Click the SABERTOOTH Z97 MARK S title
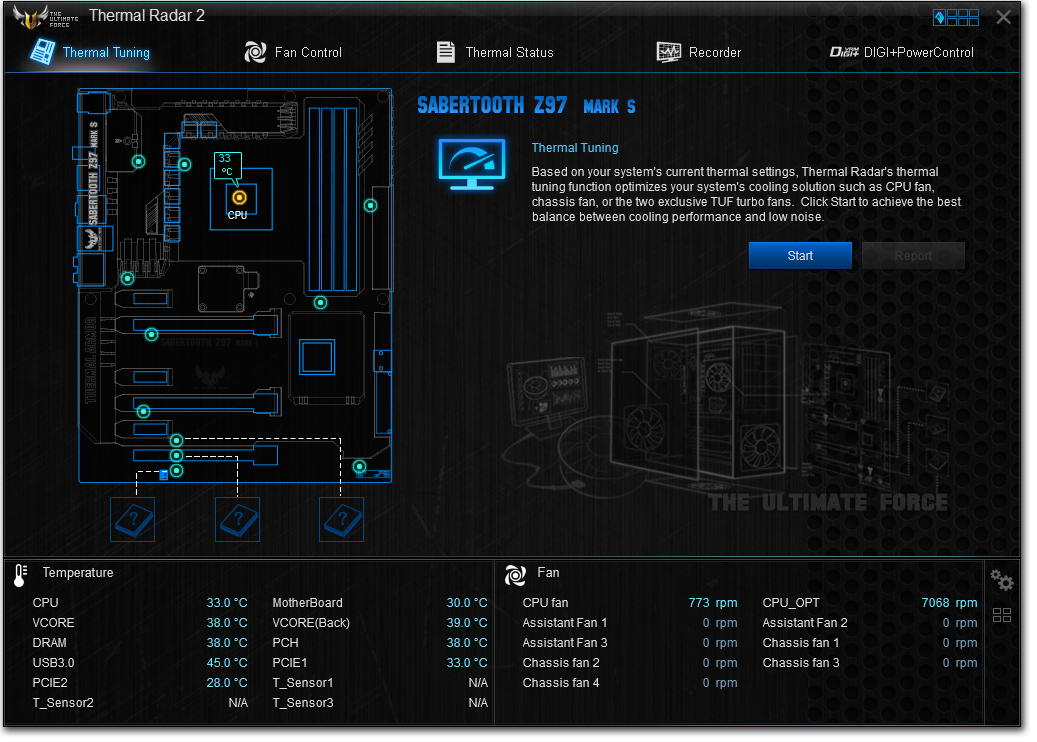Viewport: 1037px width, 742px height. click(526, 105)
